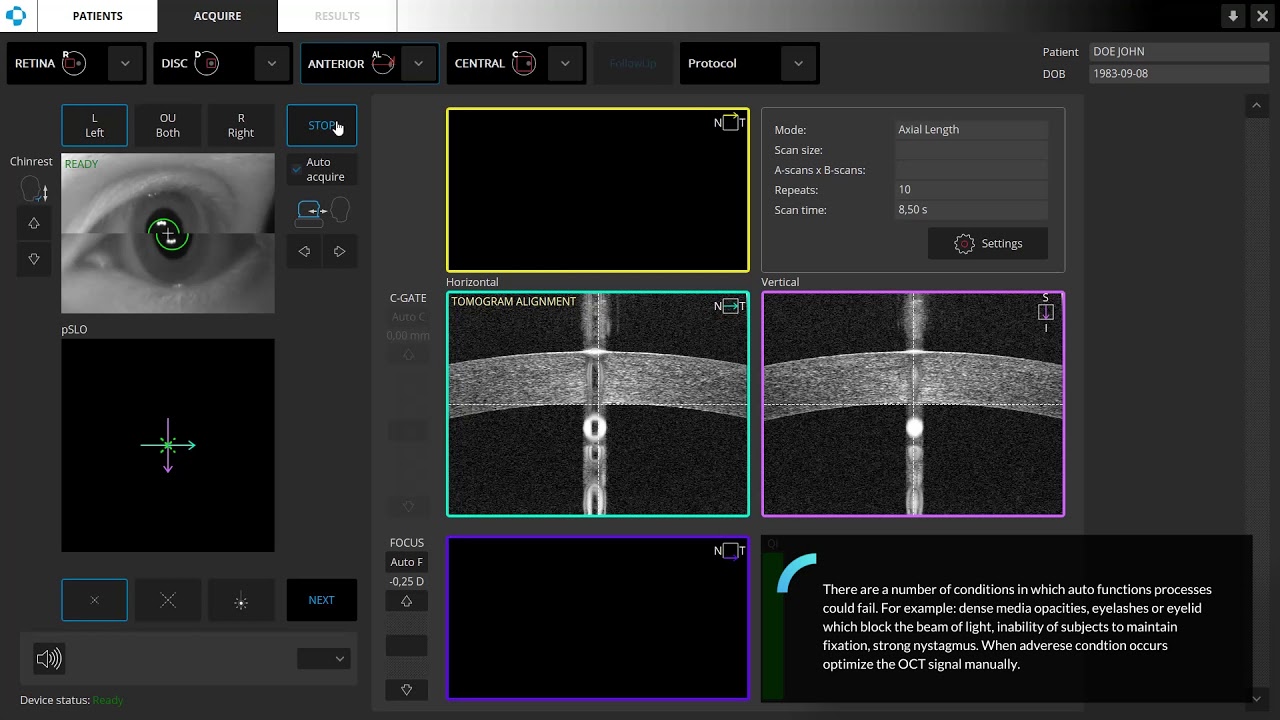Click the Device status Ready text
Image resolution: width=1280 pixels, height=720 pixels.
point(108,700)
